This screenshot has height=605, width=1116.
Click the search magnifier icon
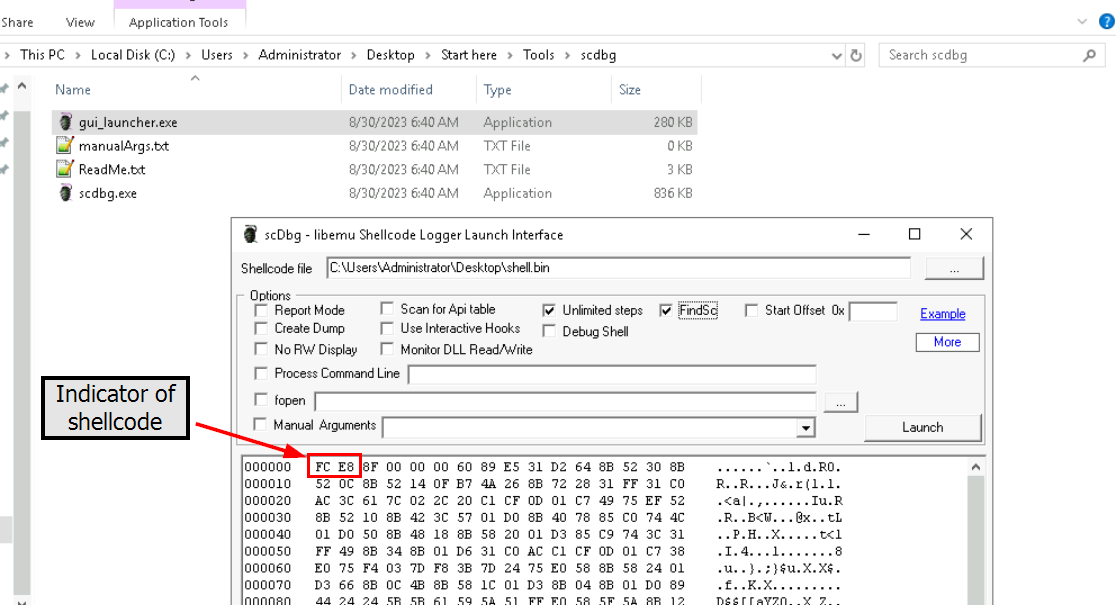[x=1090, y=56]
